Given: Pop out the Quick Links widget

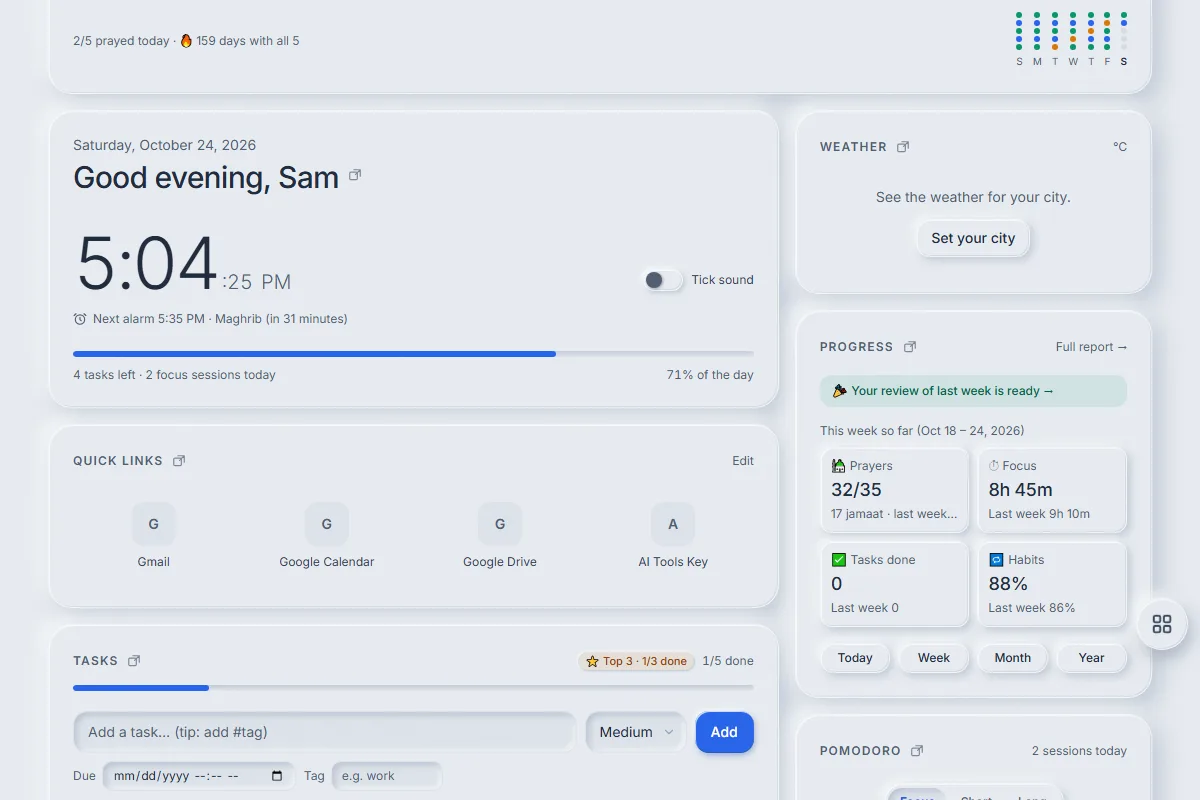Looking at the screenshot, I should (x=179, y=461).
